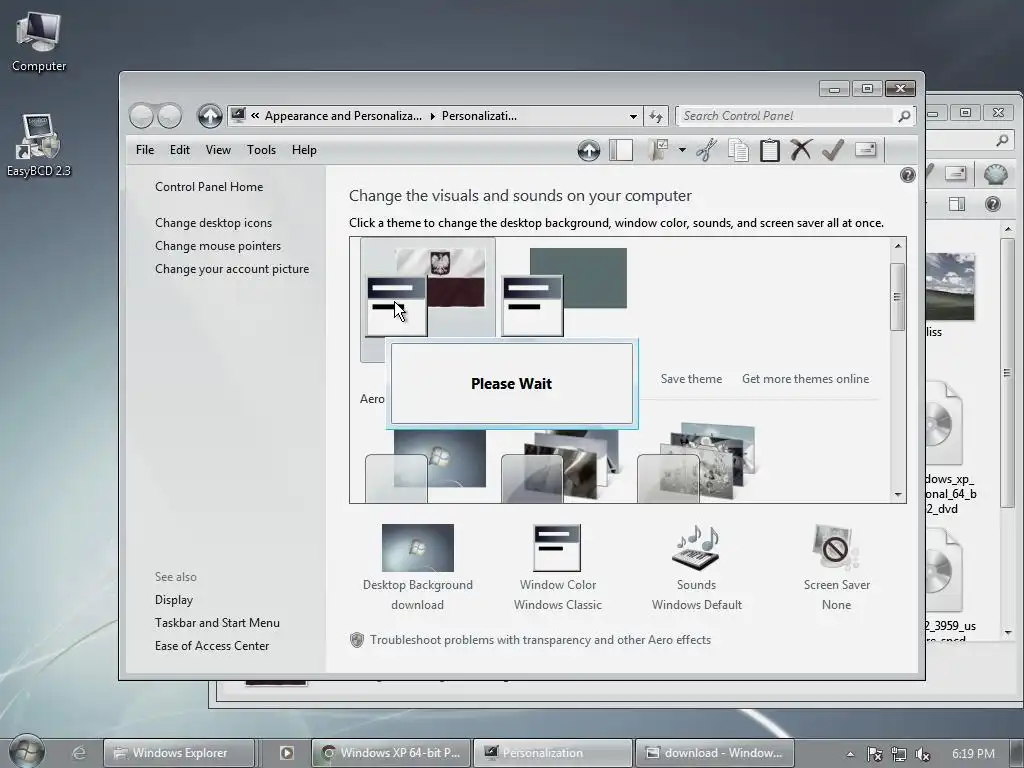Click the Refresh button next to address bar
The height and width of the screenshot is (768, 1024).
coord(656,116)
